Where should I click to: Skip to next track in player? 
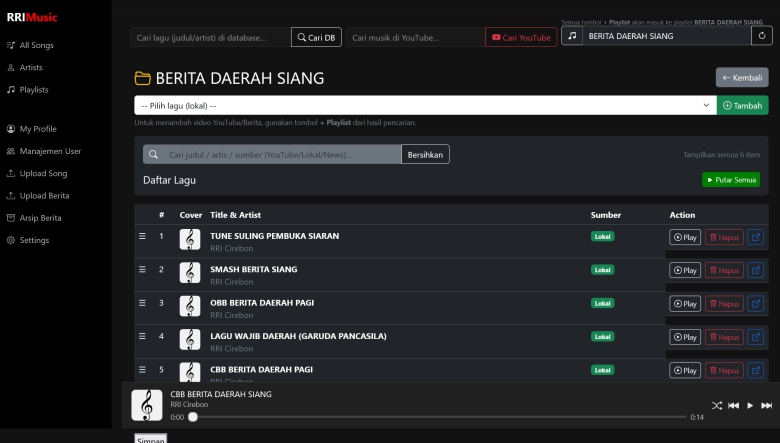tap(766, 405)
